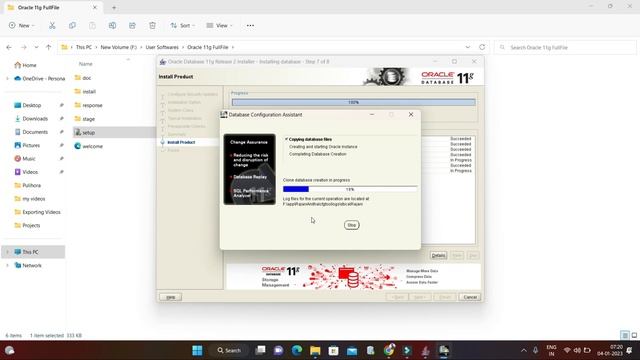Image resolution: width=640 pixels, height=360 pixels.
Task: Open Google Chrome from taskbar
Action: [389, 350]
